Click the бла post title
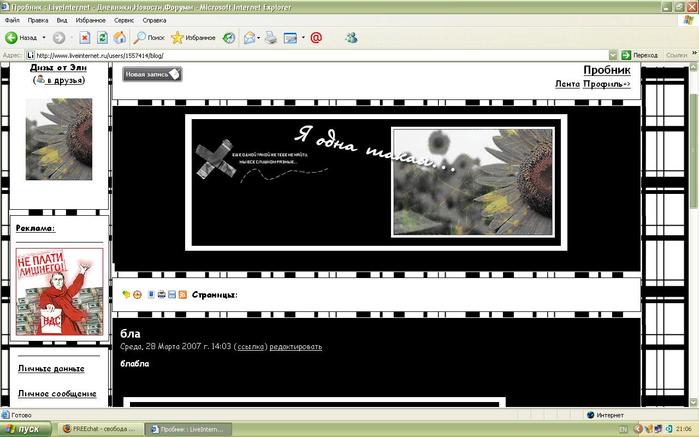The height and width of the screenshot is (437, 699). click(130, 334)
